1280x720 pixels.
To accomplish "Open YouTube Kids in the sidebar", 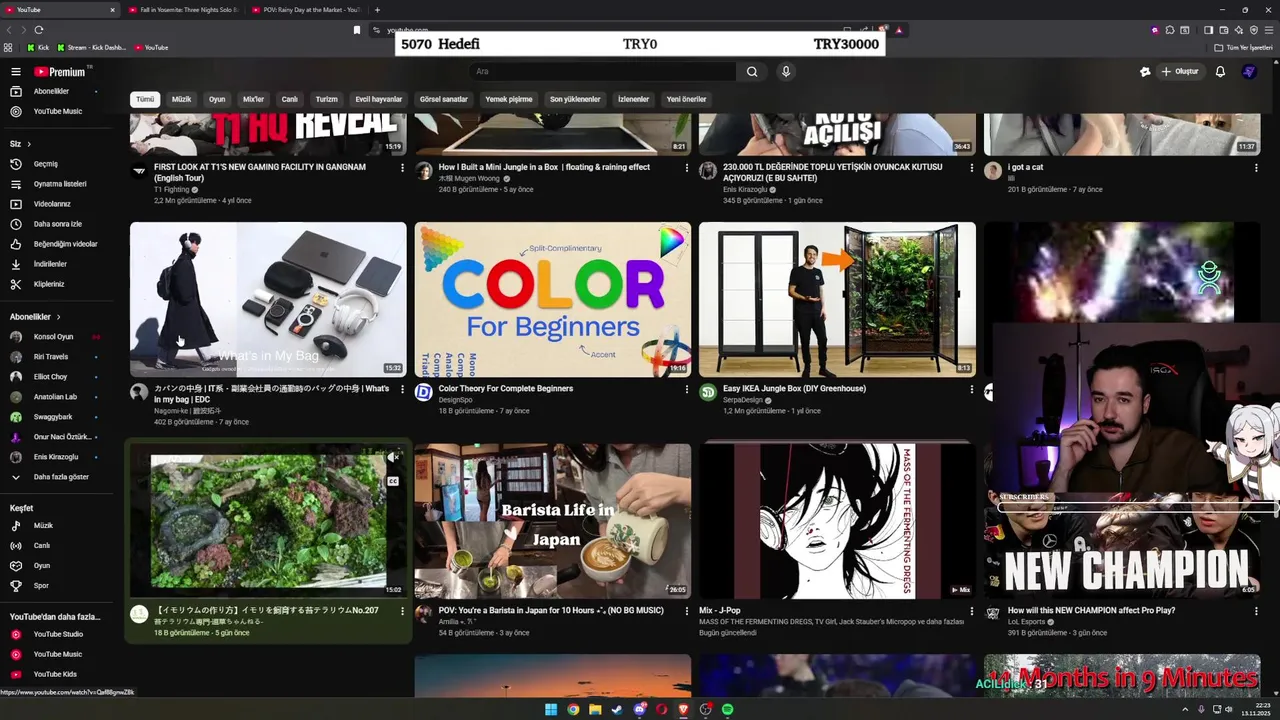I will click(55, 674).
